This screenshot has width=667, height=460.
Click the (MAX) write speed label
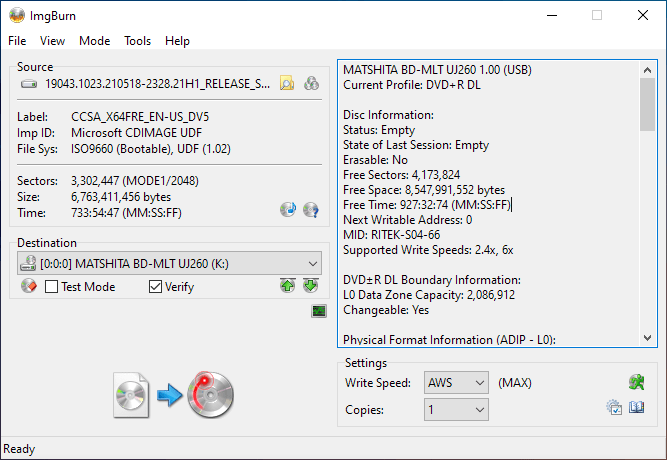[515, 383]
